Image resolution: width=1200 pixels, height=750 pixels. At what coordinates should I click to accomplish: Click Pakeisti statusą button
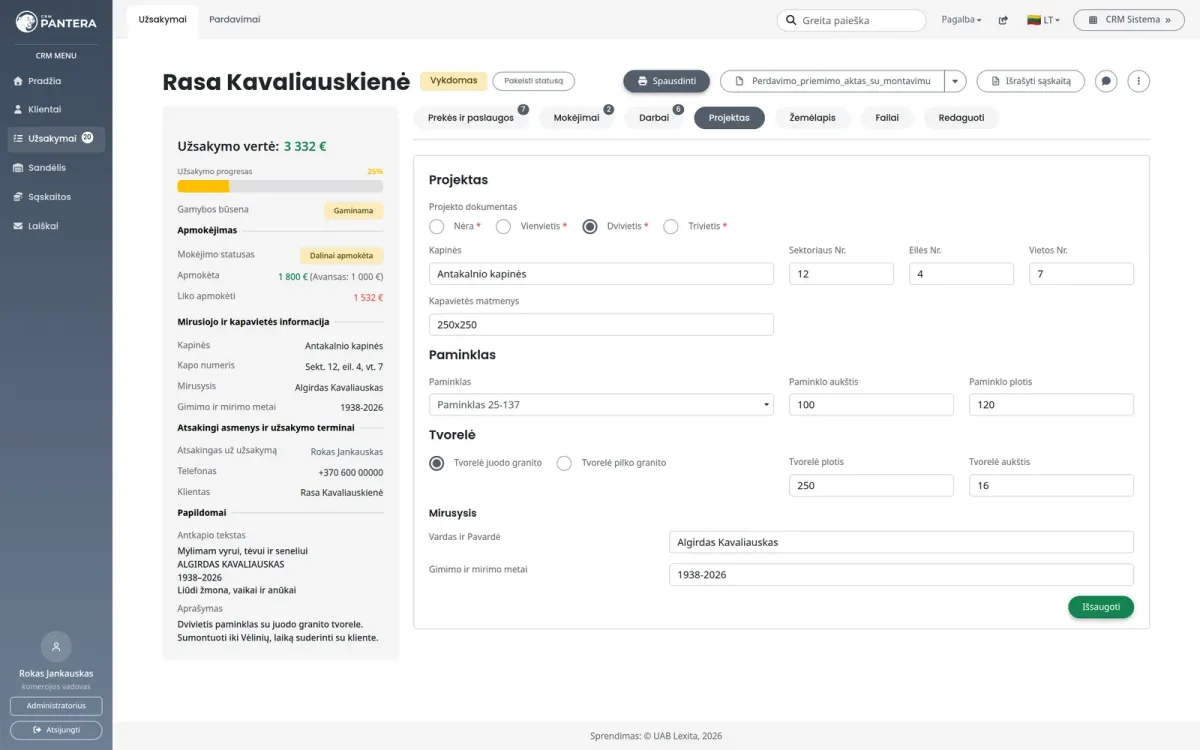coord(534,81)
